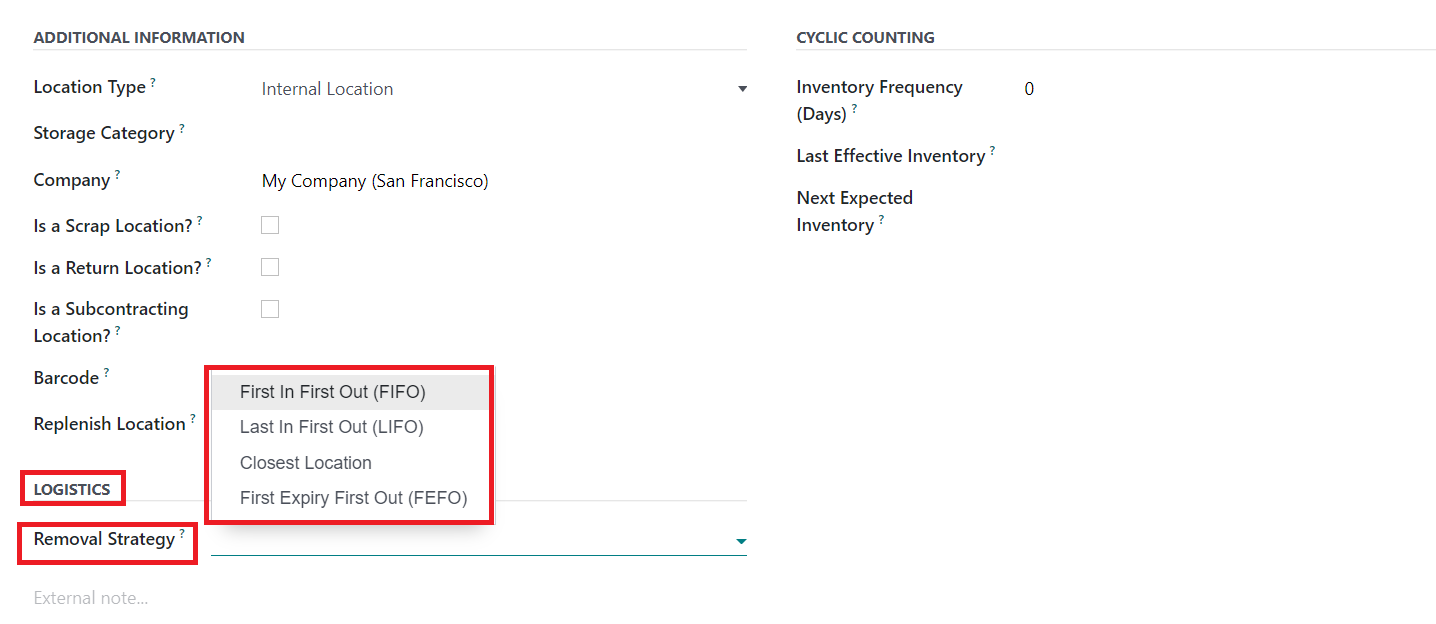Click help icon beside Next Expected Inventory

click(x=881, y=220)
